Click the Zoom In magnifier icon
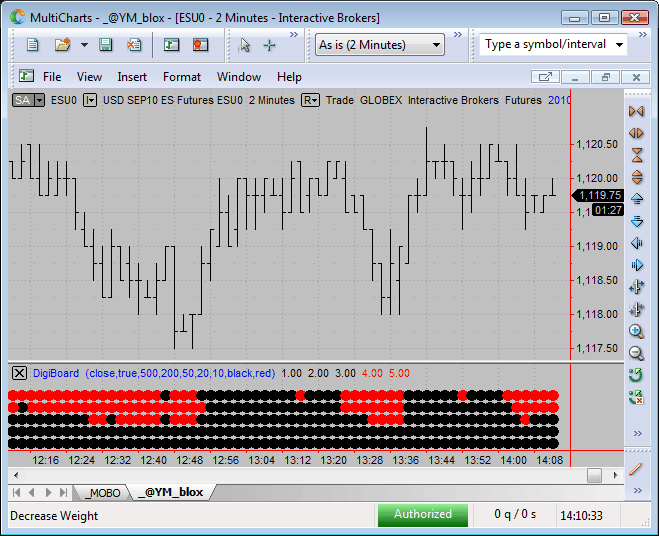This screenshot has width=659, height=536. 636,332
